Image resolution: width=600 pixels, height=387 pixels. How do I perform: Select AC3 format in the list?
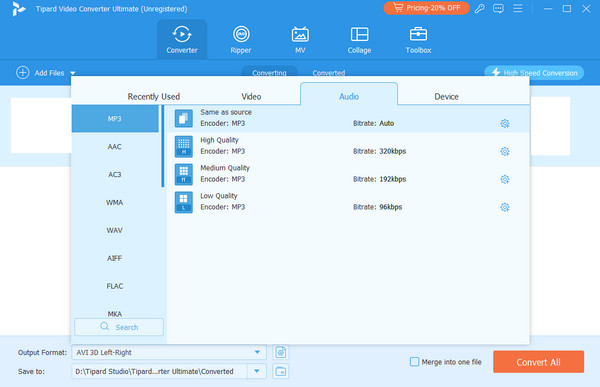point(115,175)
